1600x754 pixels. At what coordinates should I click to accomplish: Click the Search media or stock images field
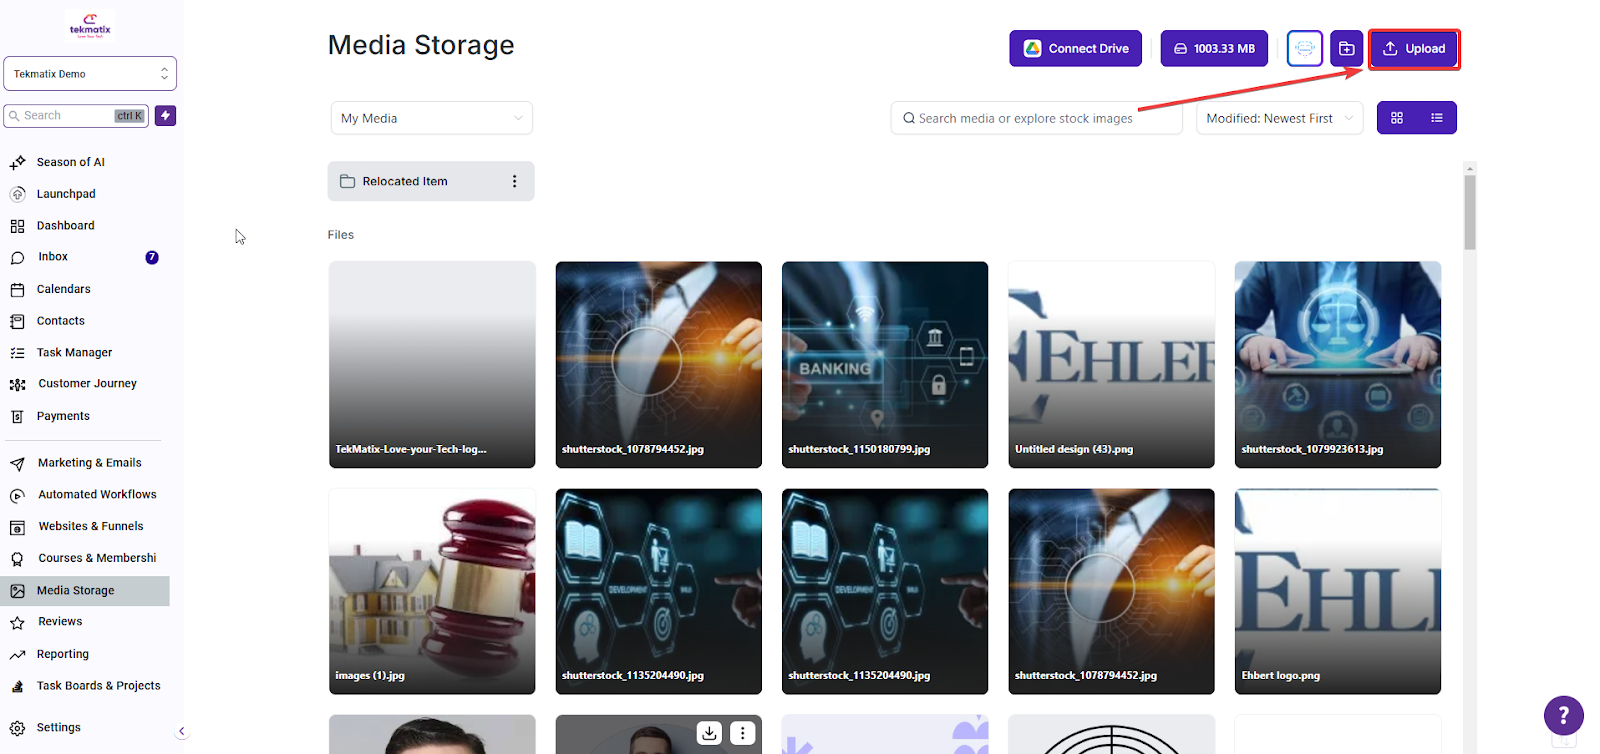[x=1036, y=118]
